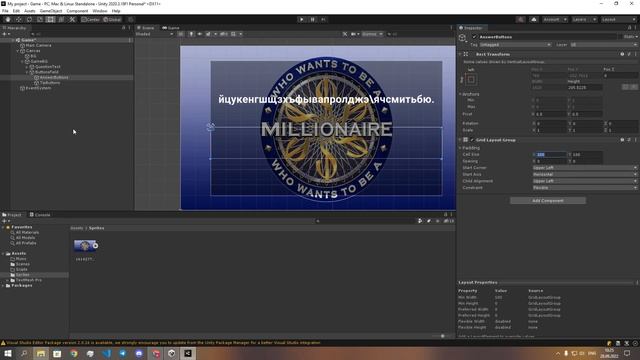The height and width of the screenshot is (360, 640).
Task: Collapse the Canvas node in Hierarchy
Action: (x=18, y=51)
